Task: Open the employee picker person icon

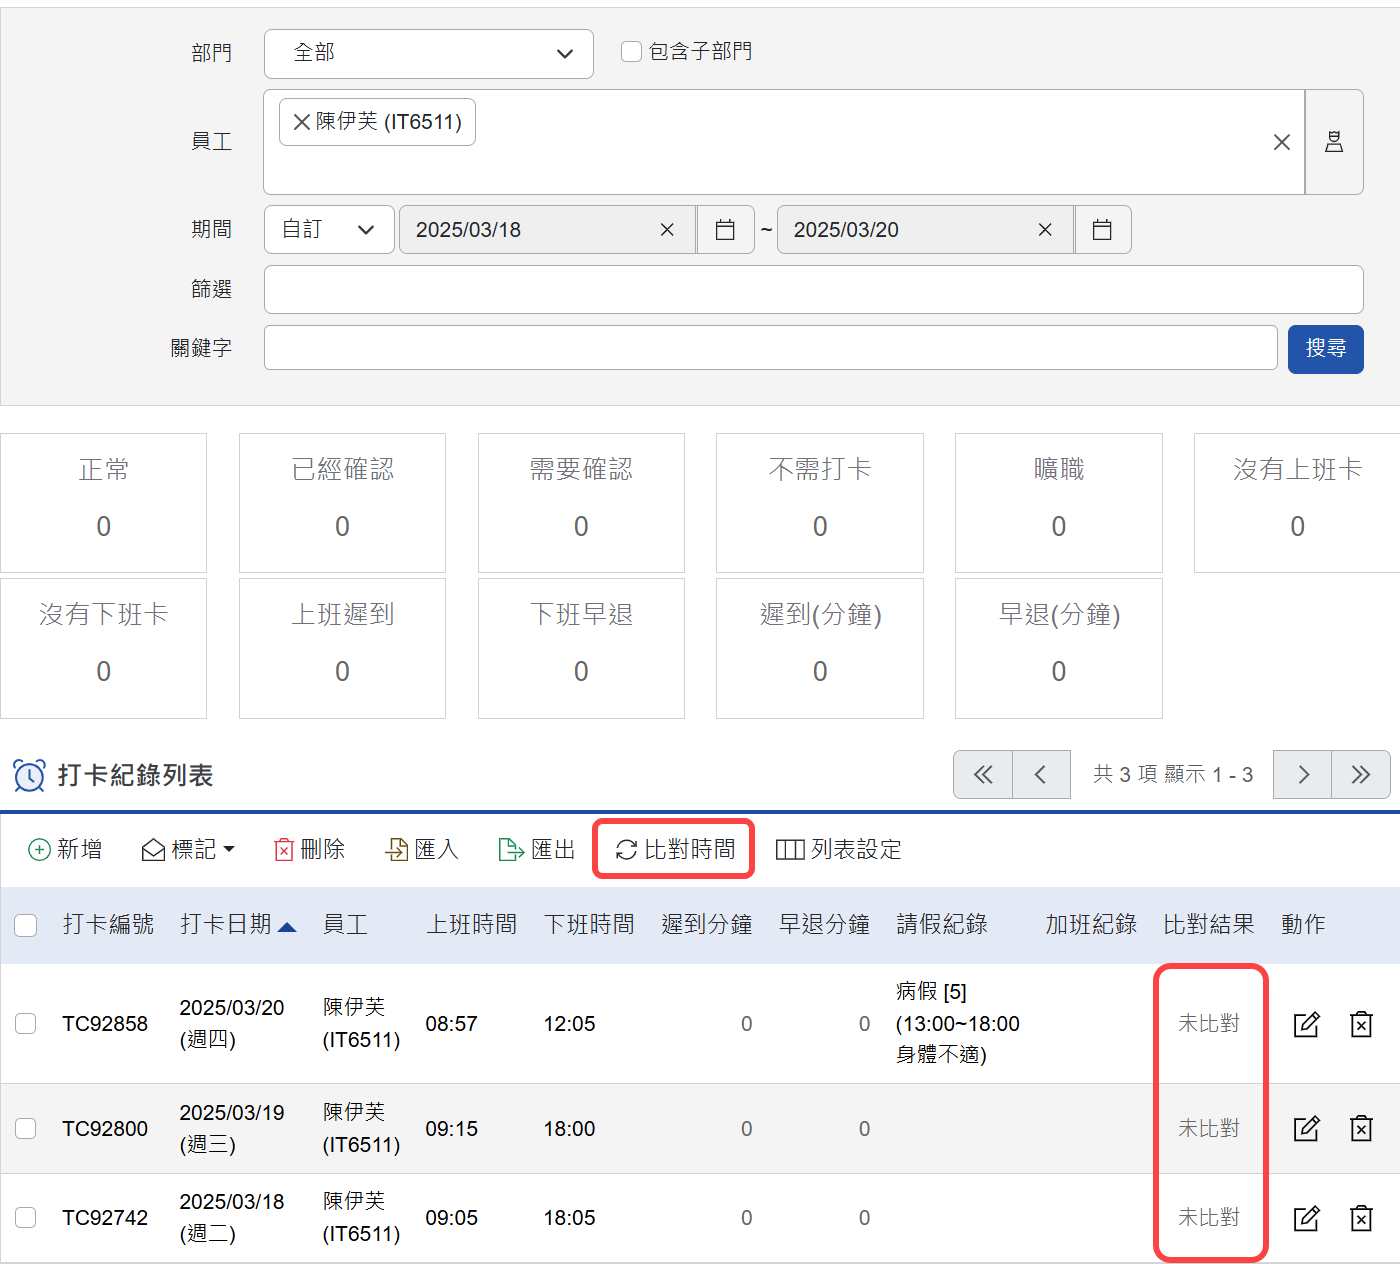Action: [x=1334, y=142]
